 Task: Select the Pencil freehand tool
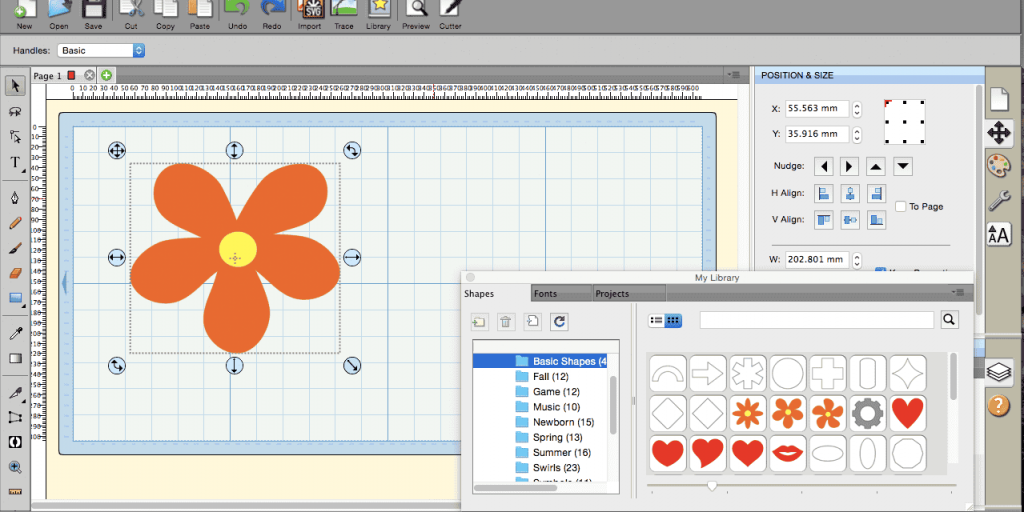point(15,223)
